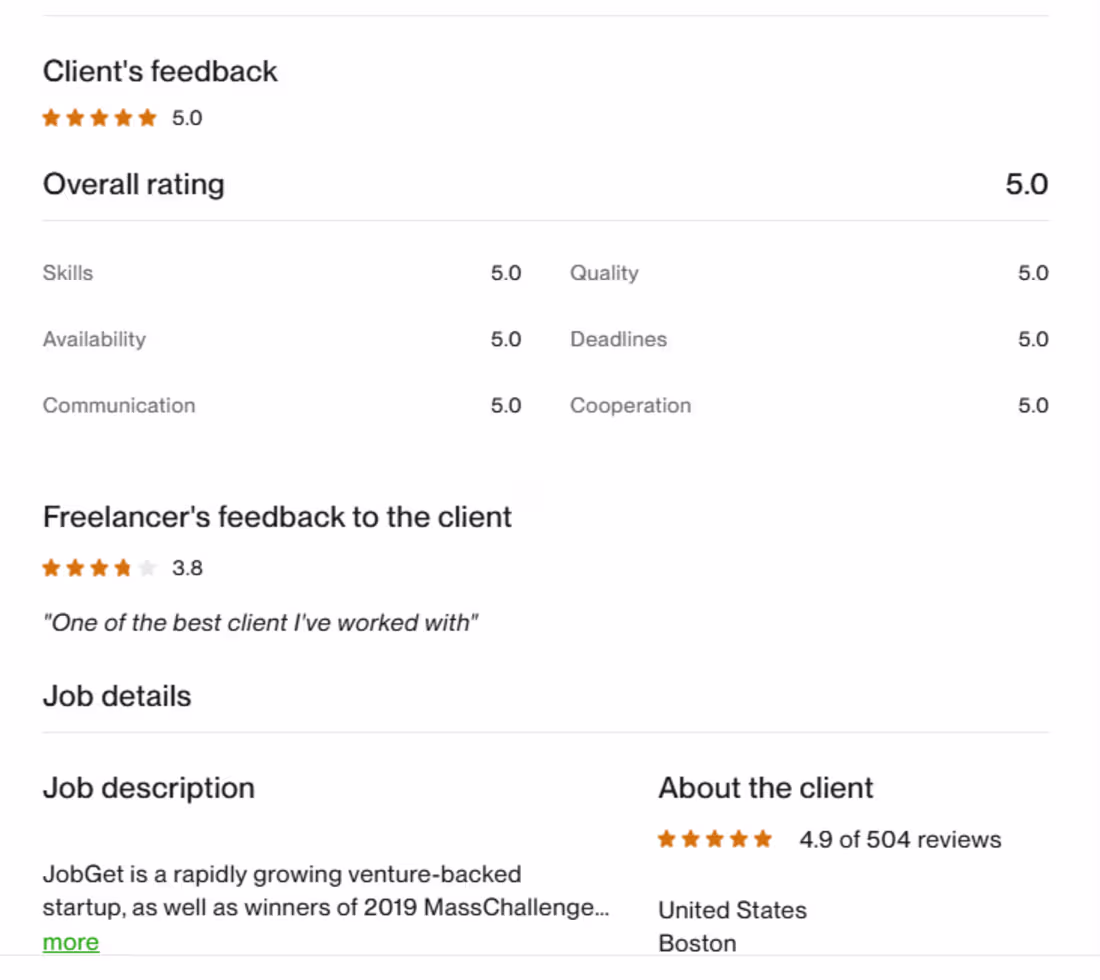Open the full description via the more link
Screen dimensions: 1100x980
70,941
